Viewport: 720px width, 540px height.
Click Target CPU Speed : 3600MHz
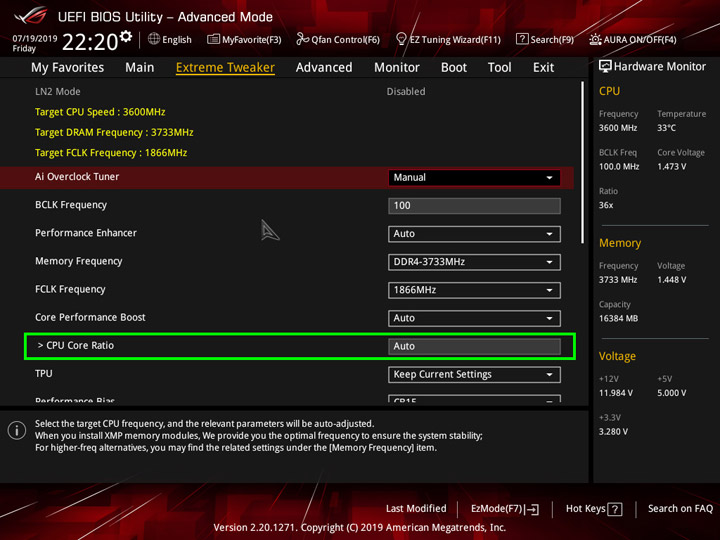click(x=100, y=112)
